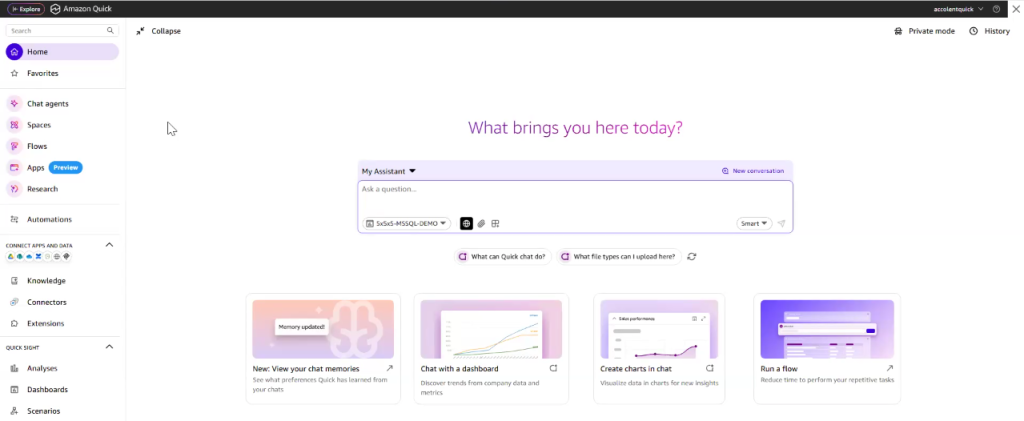Click the search magnifier icon
The image size is (1024, 421).
point(110,31)
